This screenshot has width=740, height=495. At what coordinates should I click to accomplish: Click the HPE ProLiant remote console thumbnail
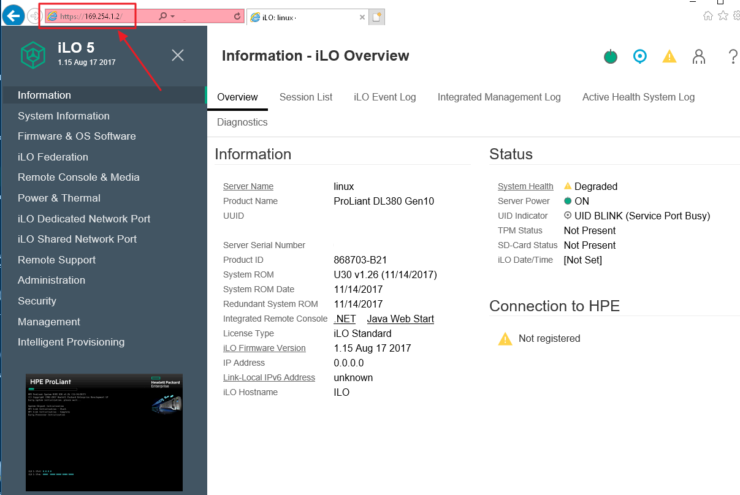(x=104, y=433)
